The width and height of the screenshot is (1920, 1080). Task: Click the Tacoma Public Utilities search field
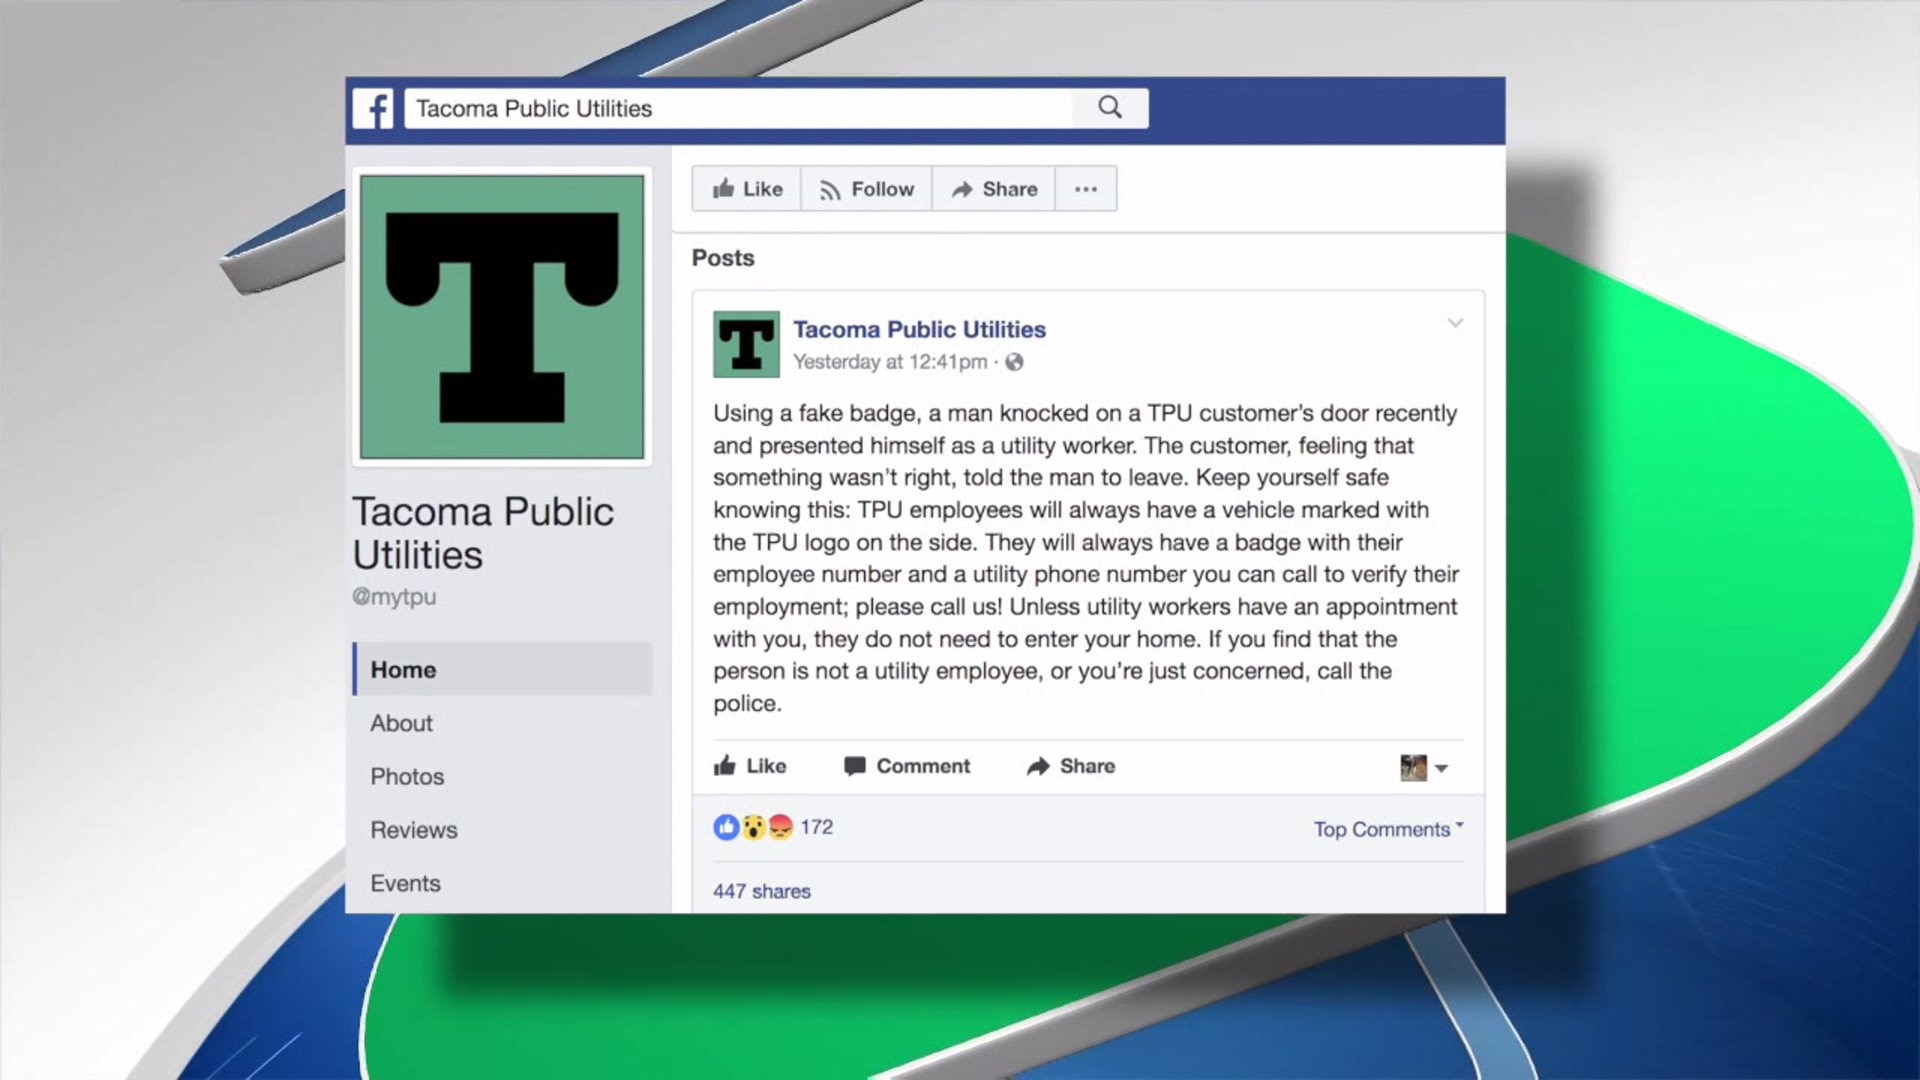point(738,108)
